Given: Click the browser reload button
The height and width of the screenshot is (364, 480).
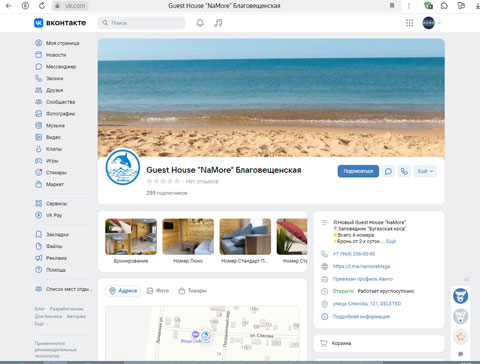Looking at the screenshot, I should [x=42, y=6].
